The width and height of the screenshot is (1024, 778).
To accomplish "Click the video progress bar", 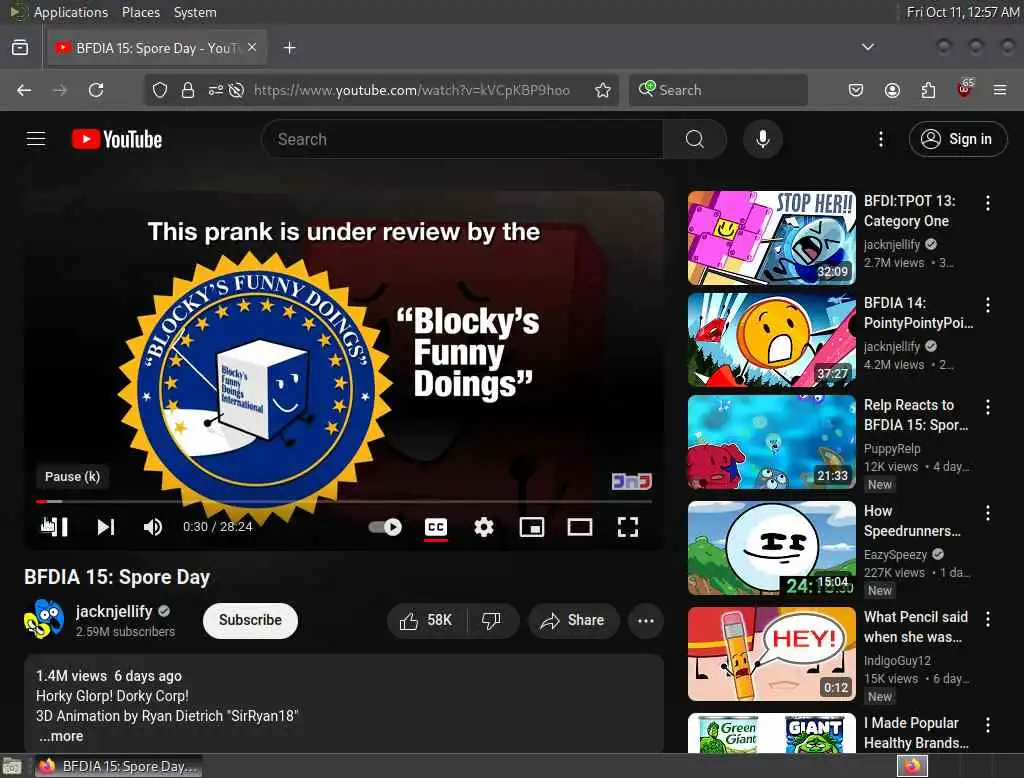I will coord(344,502).
